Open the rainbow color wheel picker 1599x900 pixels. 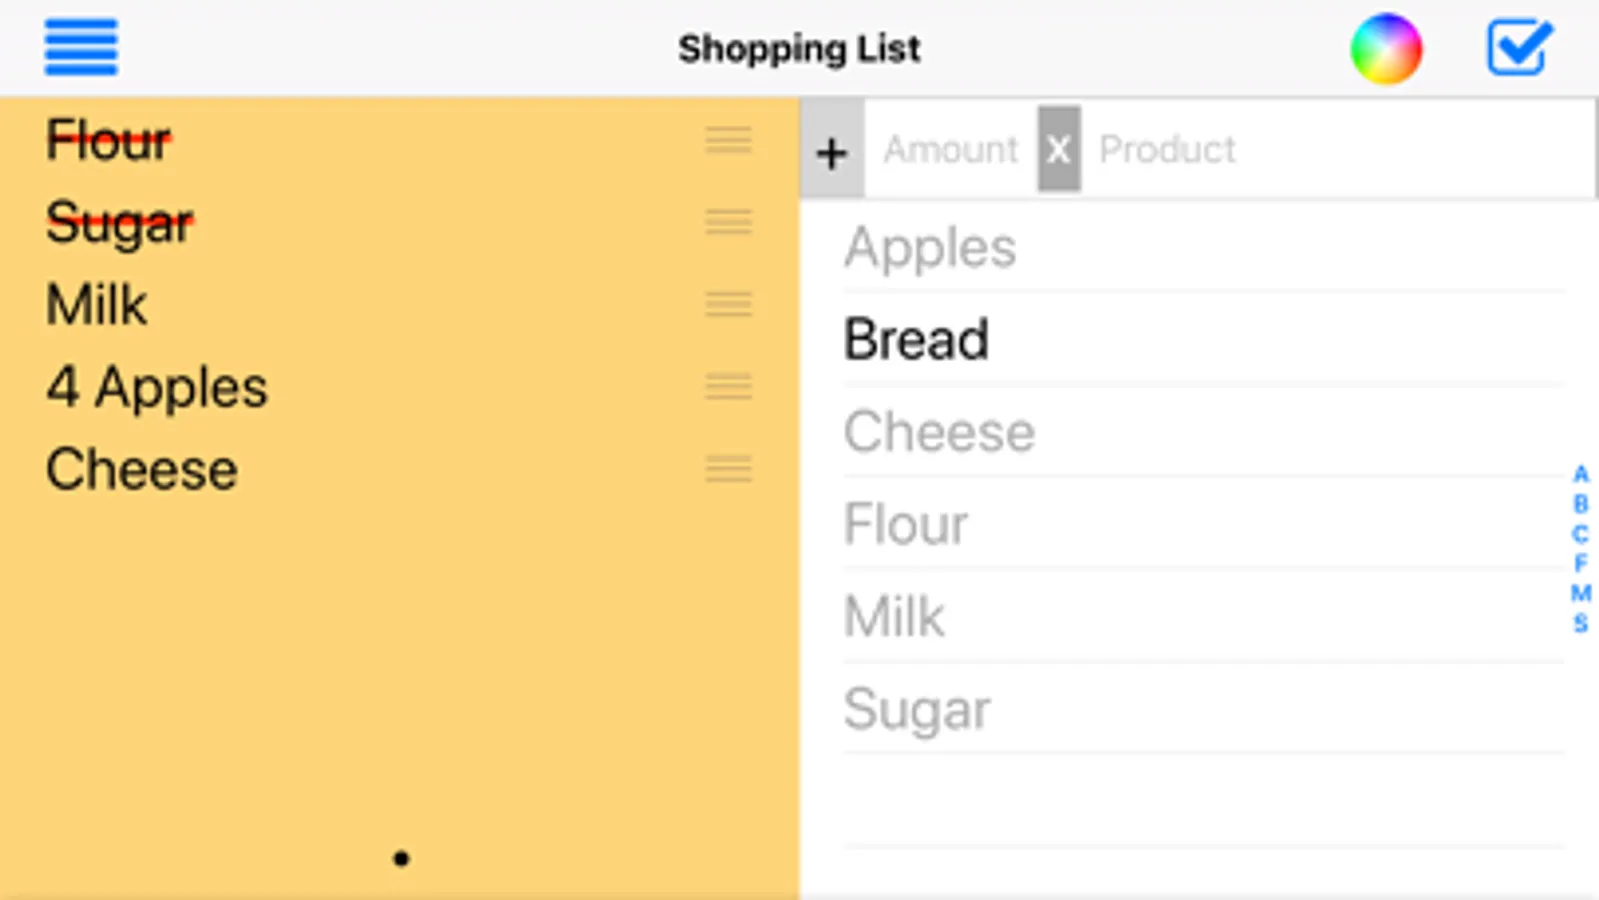tap(1385, 48)
